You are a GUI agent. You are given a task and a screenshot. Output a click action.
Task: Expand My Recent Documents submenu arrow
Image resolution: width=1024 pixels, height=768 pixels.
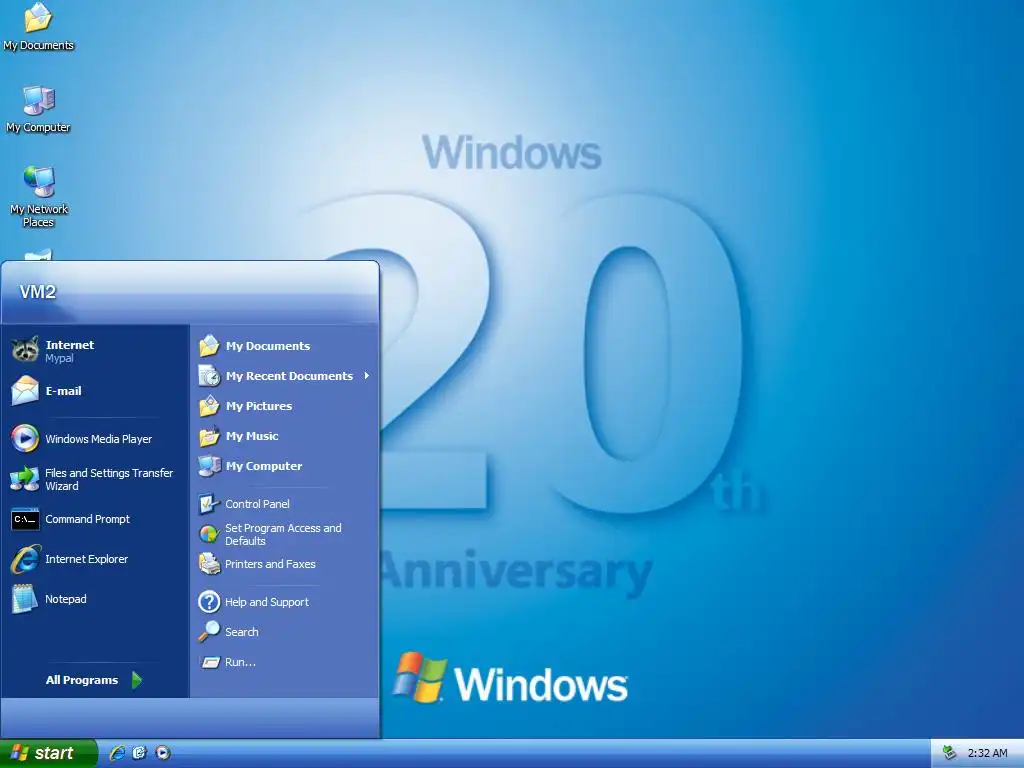point(367,376)
